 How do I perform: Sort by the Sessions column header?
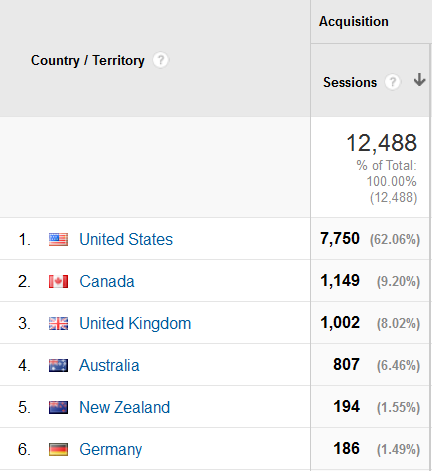350,82
